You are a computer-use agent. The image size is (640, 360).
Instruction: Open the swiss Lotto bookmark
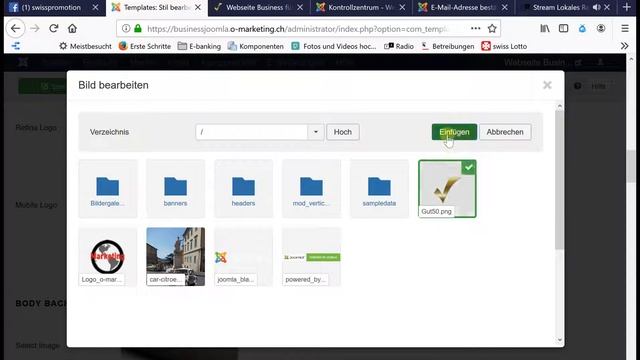click(504, 46)
